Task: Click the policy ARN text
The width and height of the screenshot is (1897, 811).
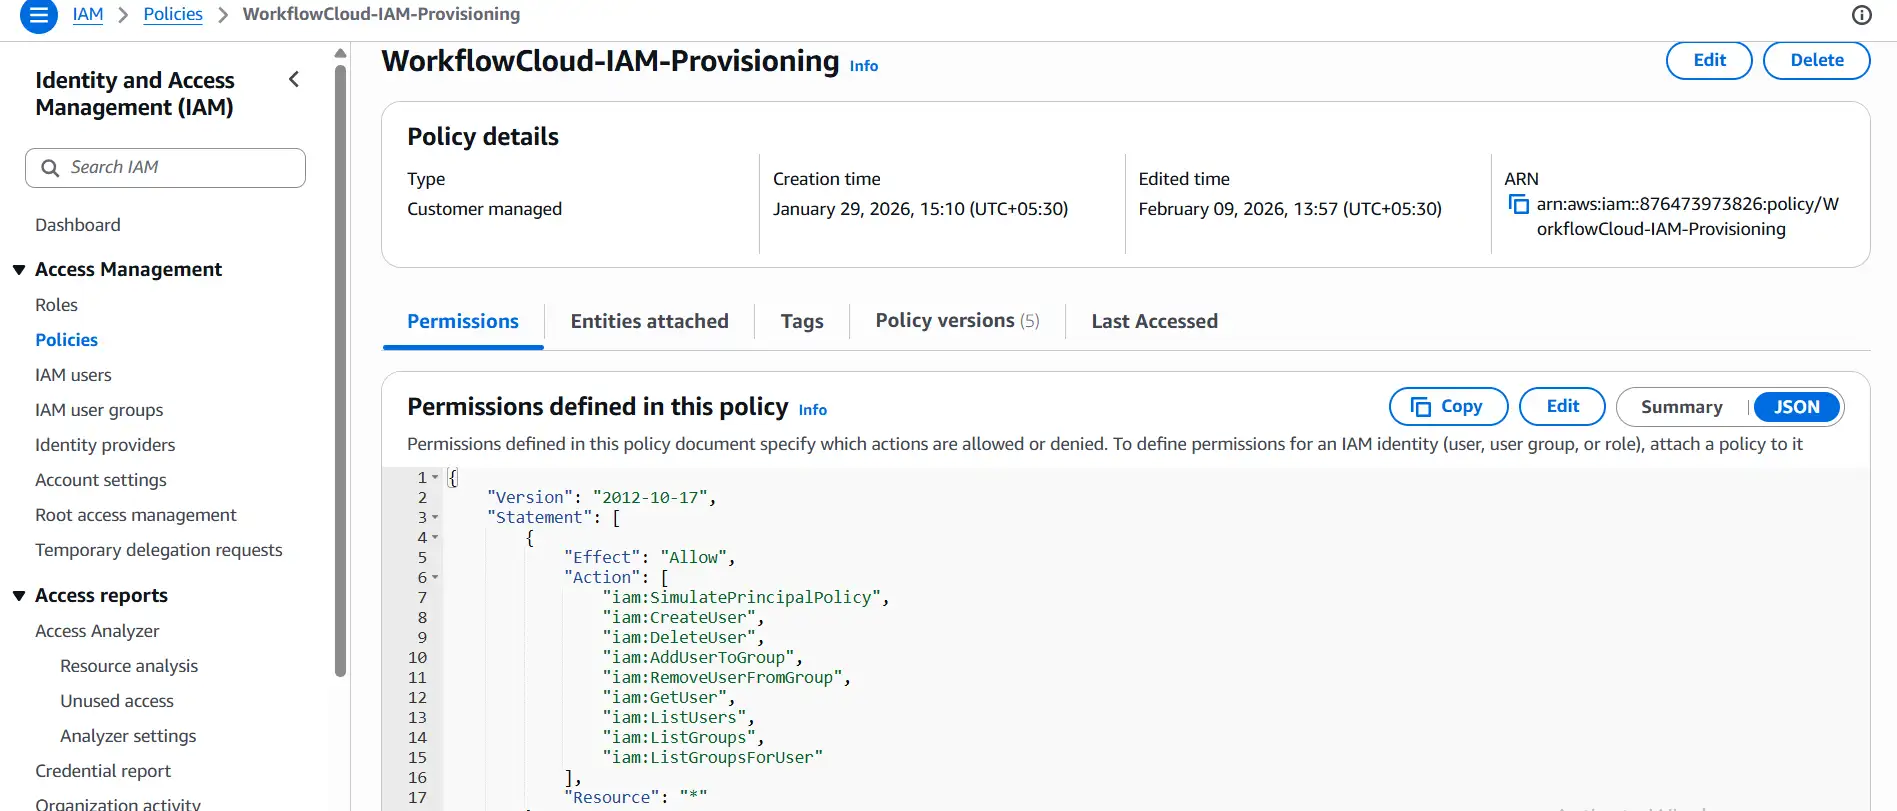Action: (x=1688, y=217)
